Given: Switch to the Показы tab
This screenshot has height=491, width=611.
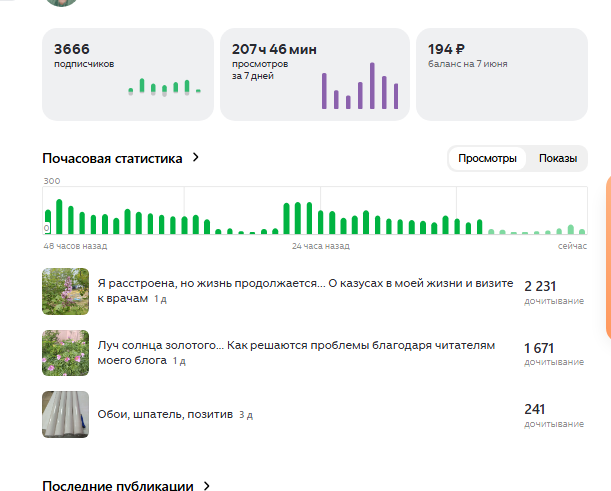Looking at the screenshot, I should 558,159.
